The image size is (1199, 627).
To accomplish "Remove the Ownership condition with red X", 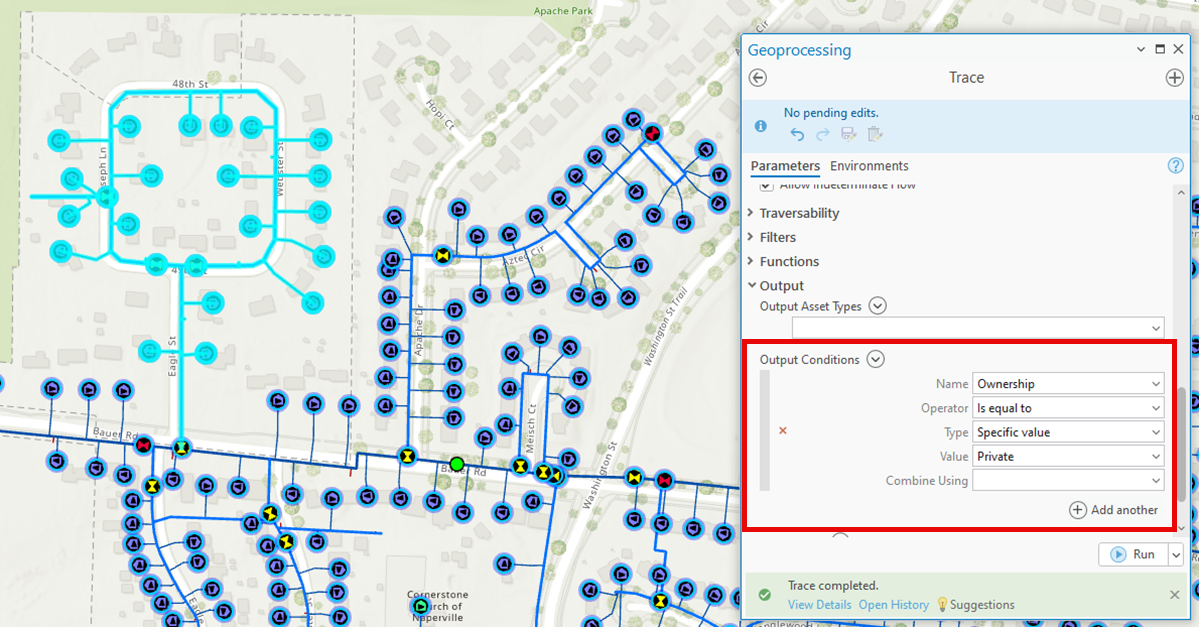I will click(782, 431).
